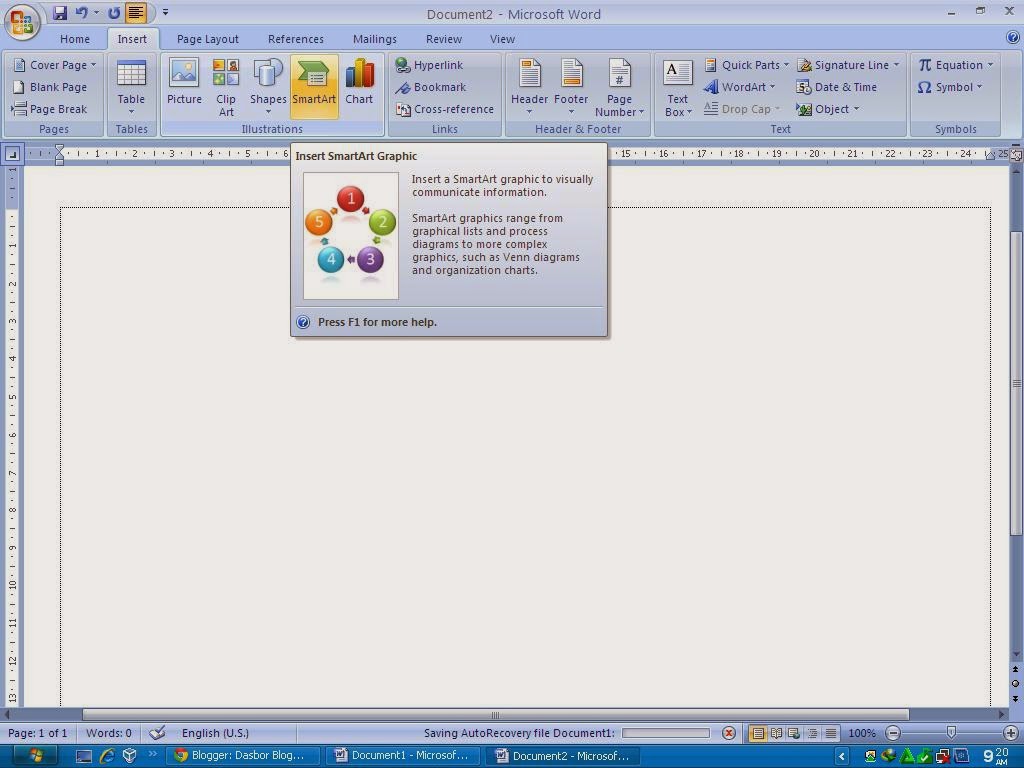Viewport: 1024px width, 768px height.
Task: Zoom out with minus button
Action: pyautogui.click(x=893, y=733)
